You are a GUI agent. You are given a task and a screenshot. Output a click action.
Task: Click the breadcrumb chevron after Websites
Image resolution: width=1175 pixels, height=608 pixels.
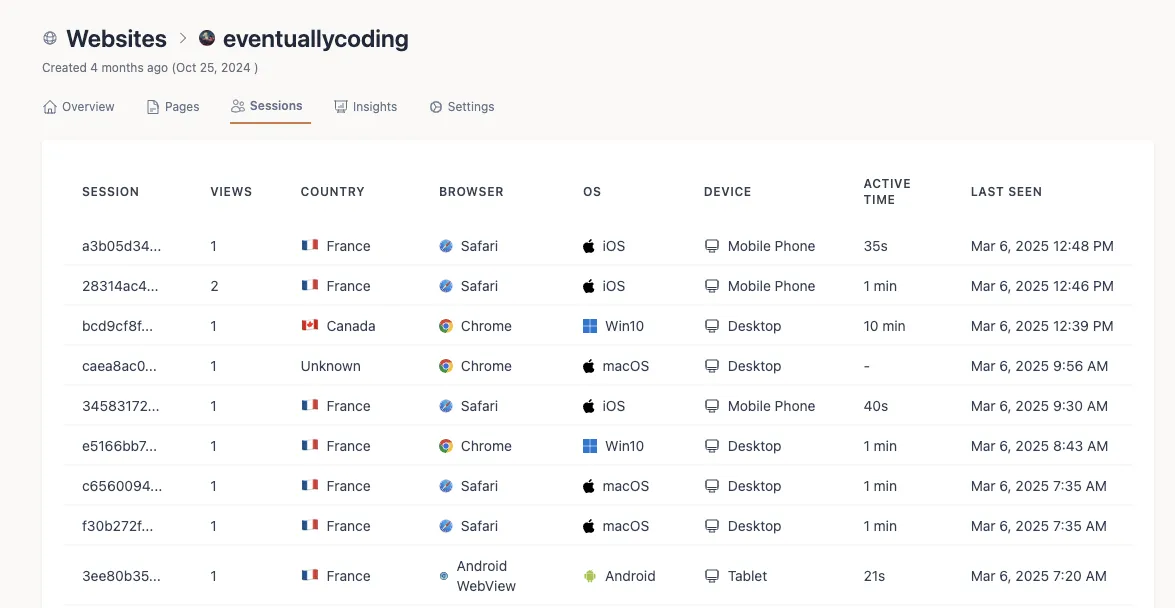tap(183, 39)
